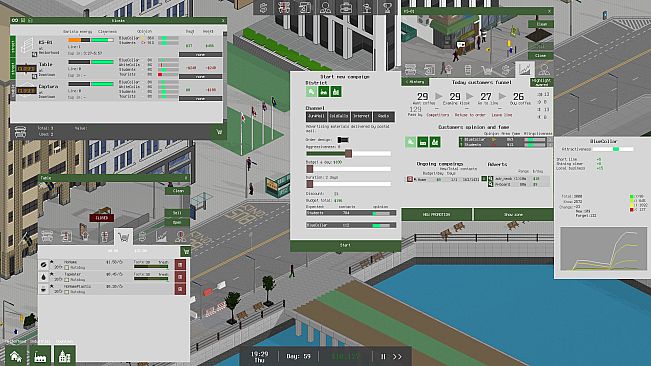Open the cart tab in KS-01 window
The image size is (651, 366).
point(487,70)
